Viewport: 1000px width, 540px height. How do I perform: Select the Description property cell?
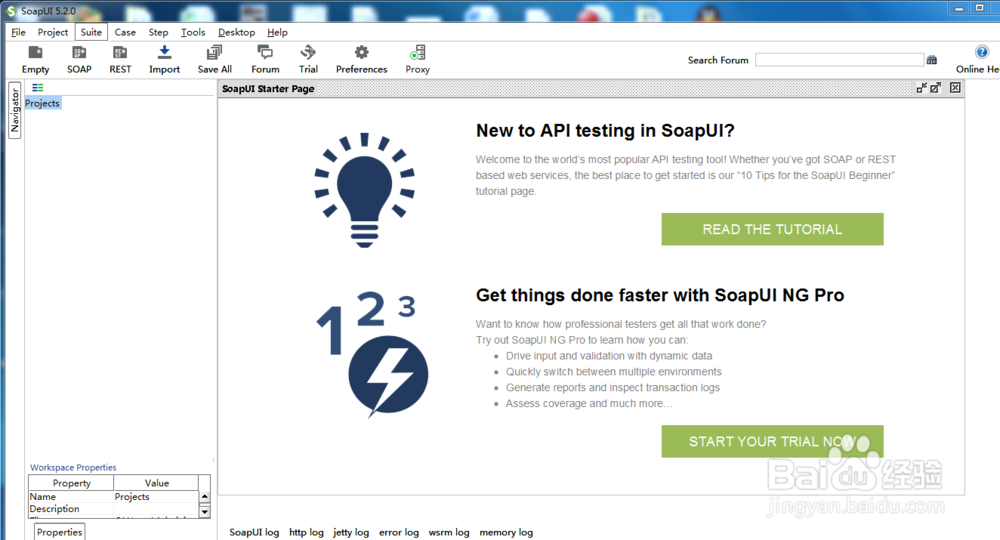(71, 509)
